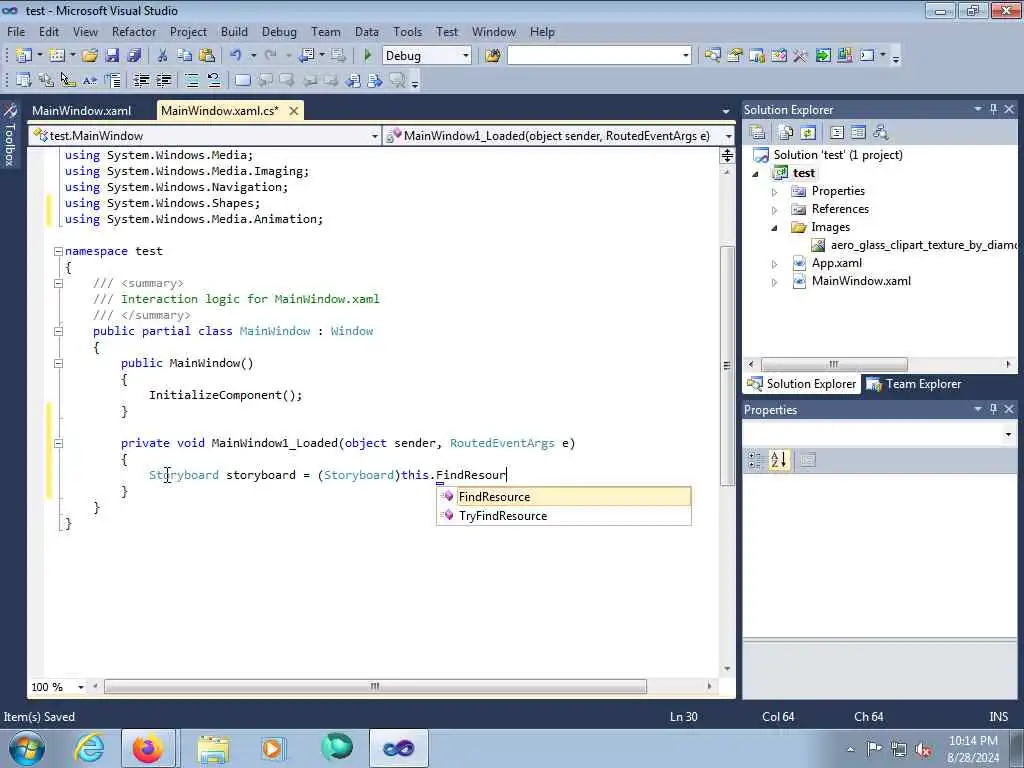1024x768 pixels.
Task: Cut selection with the scissors icon
Action: pos(163,56)
